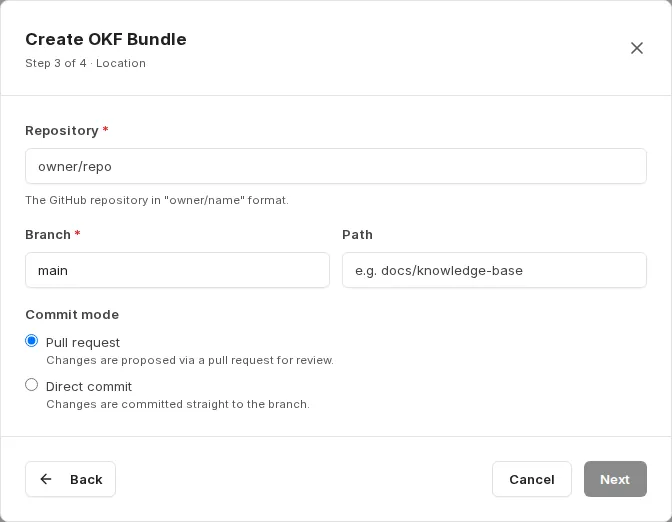Viewport: 672px width, 522px height.
Task: Close the Create OKF Bundle dialog
Action: coord(636,48)
